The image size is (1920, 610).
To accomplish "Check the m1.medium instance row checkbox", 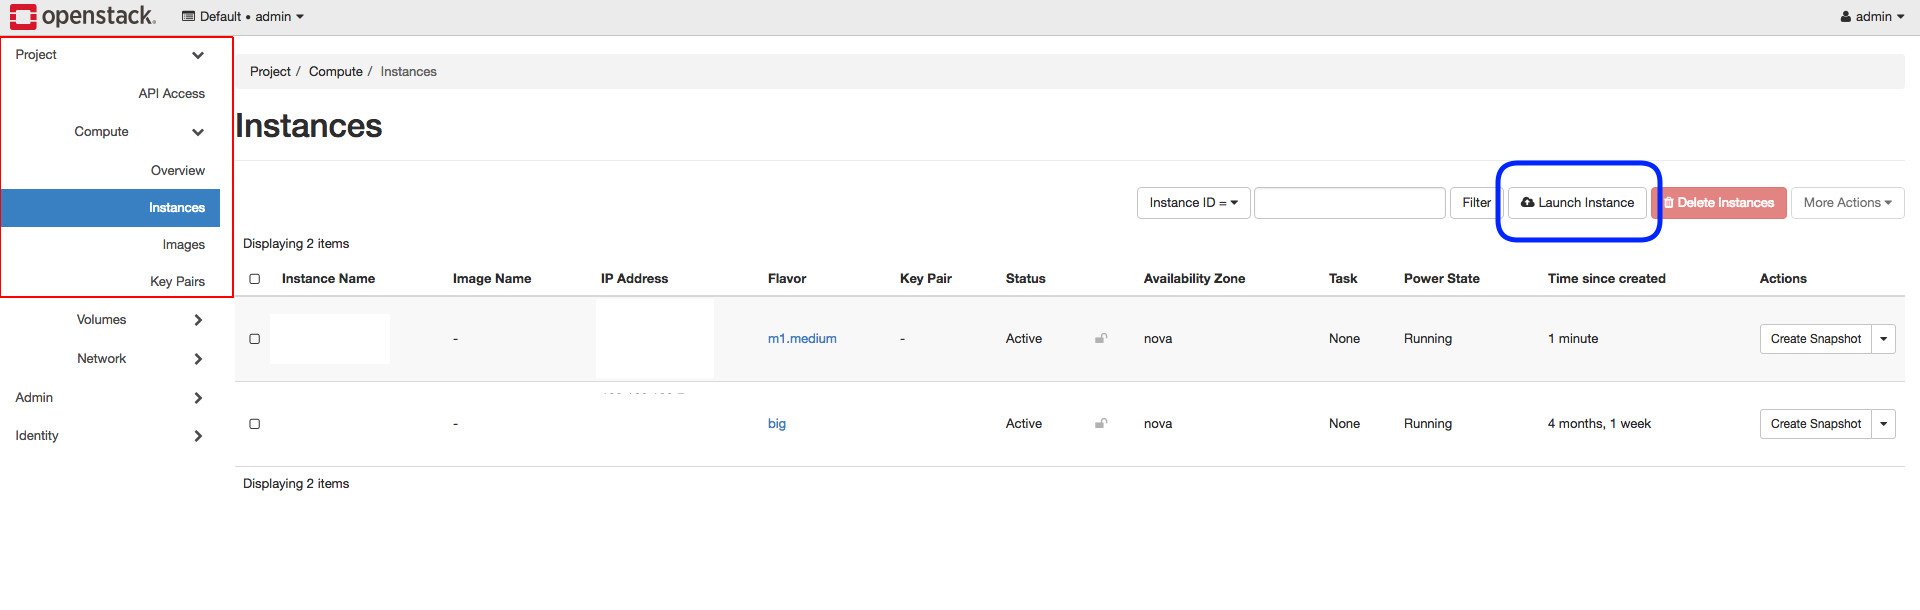I will (x=255, y=339).
